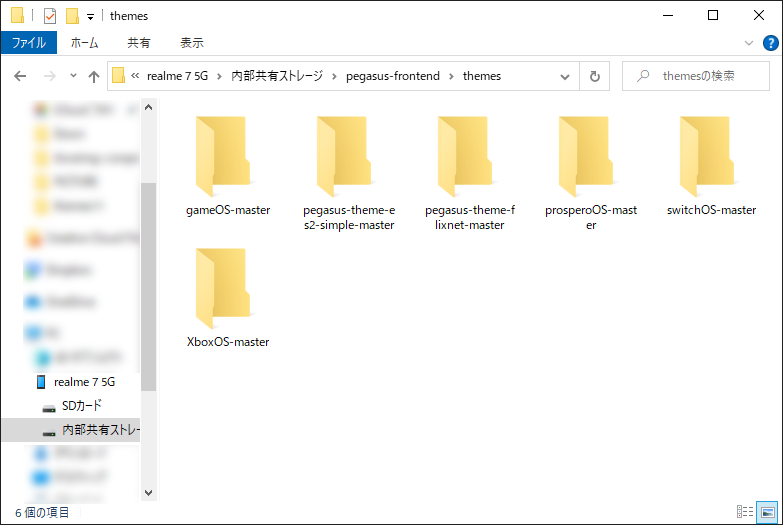The image size is (783, 525).
Task: Open Help with the question mark icon
Action: (770, 43)
